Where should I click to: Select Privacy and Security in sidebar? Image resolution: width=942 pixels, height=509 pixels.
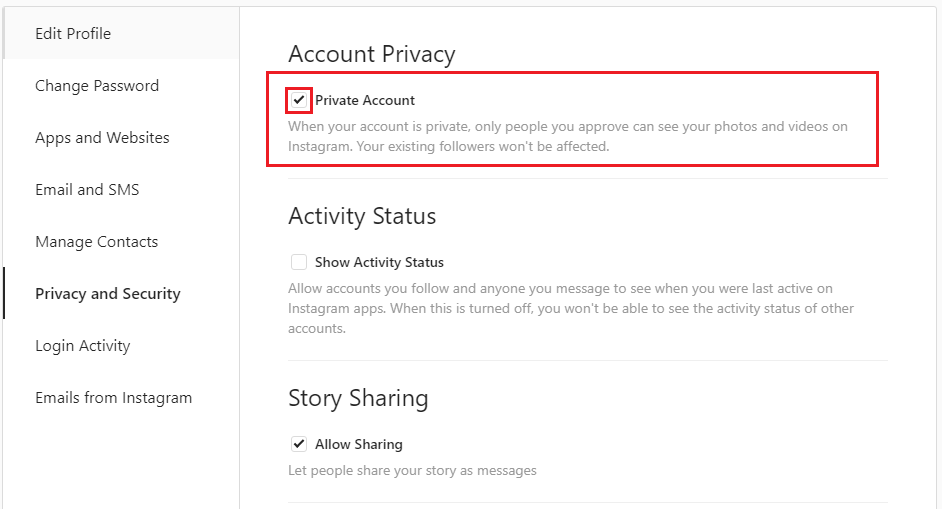pos(108,294)
